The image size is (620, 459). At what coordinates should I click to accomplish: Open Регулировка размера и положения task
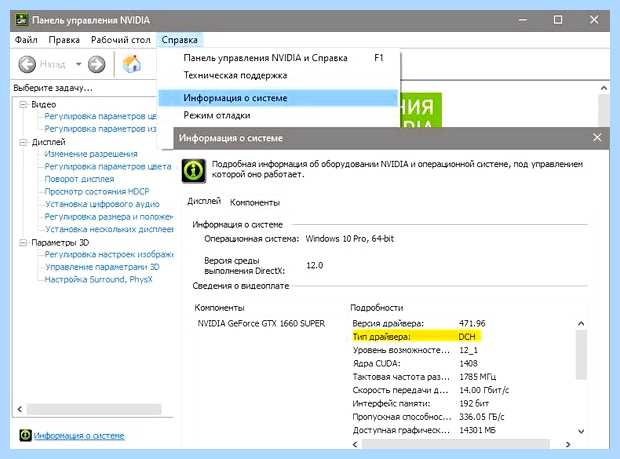pyautogui.click(x=109, y=217)
